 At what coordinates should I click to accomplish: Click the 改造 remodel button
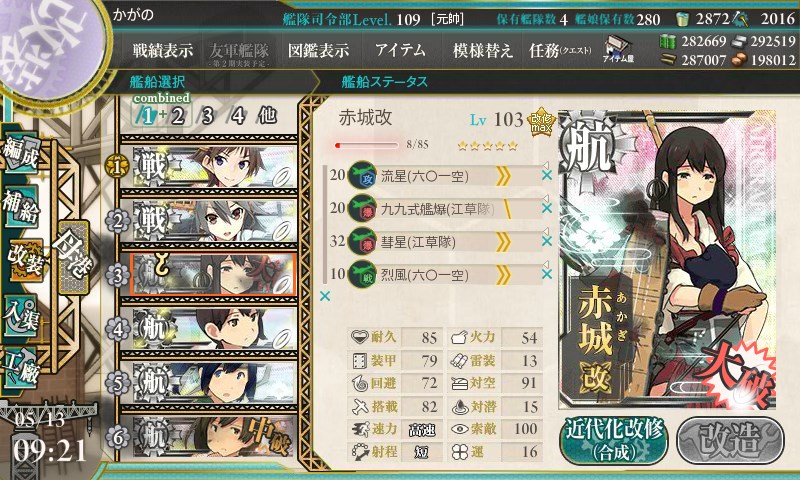[731, 440]
